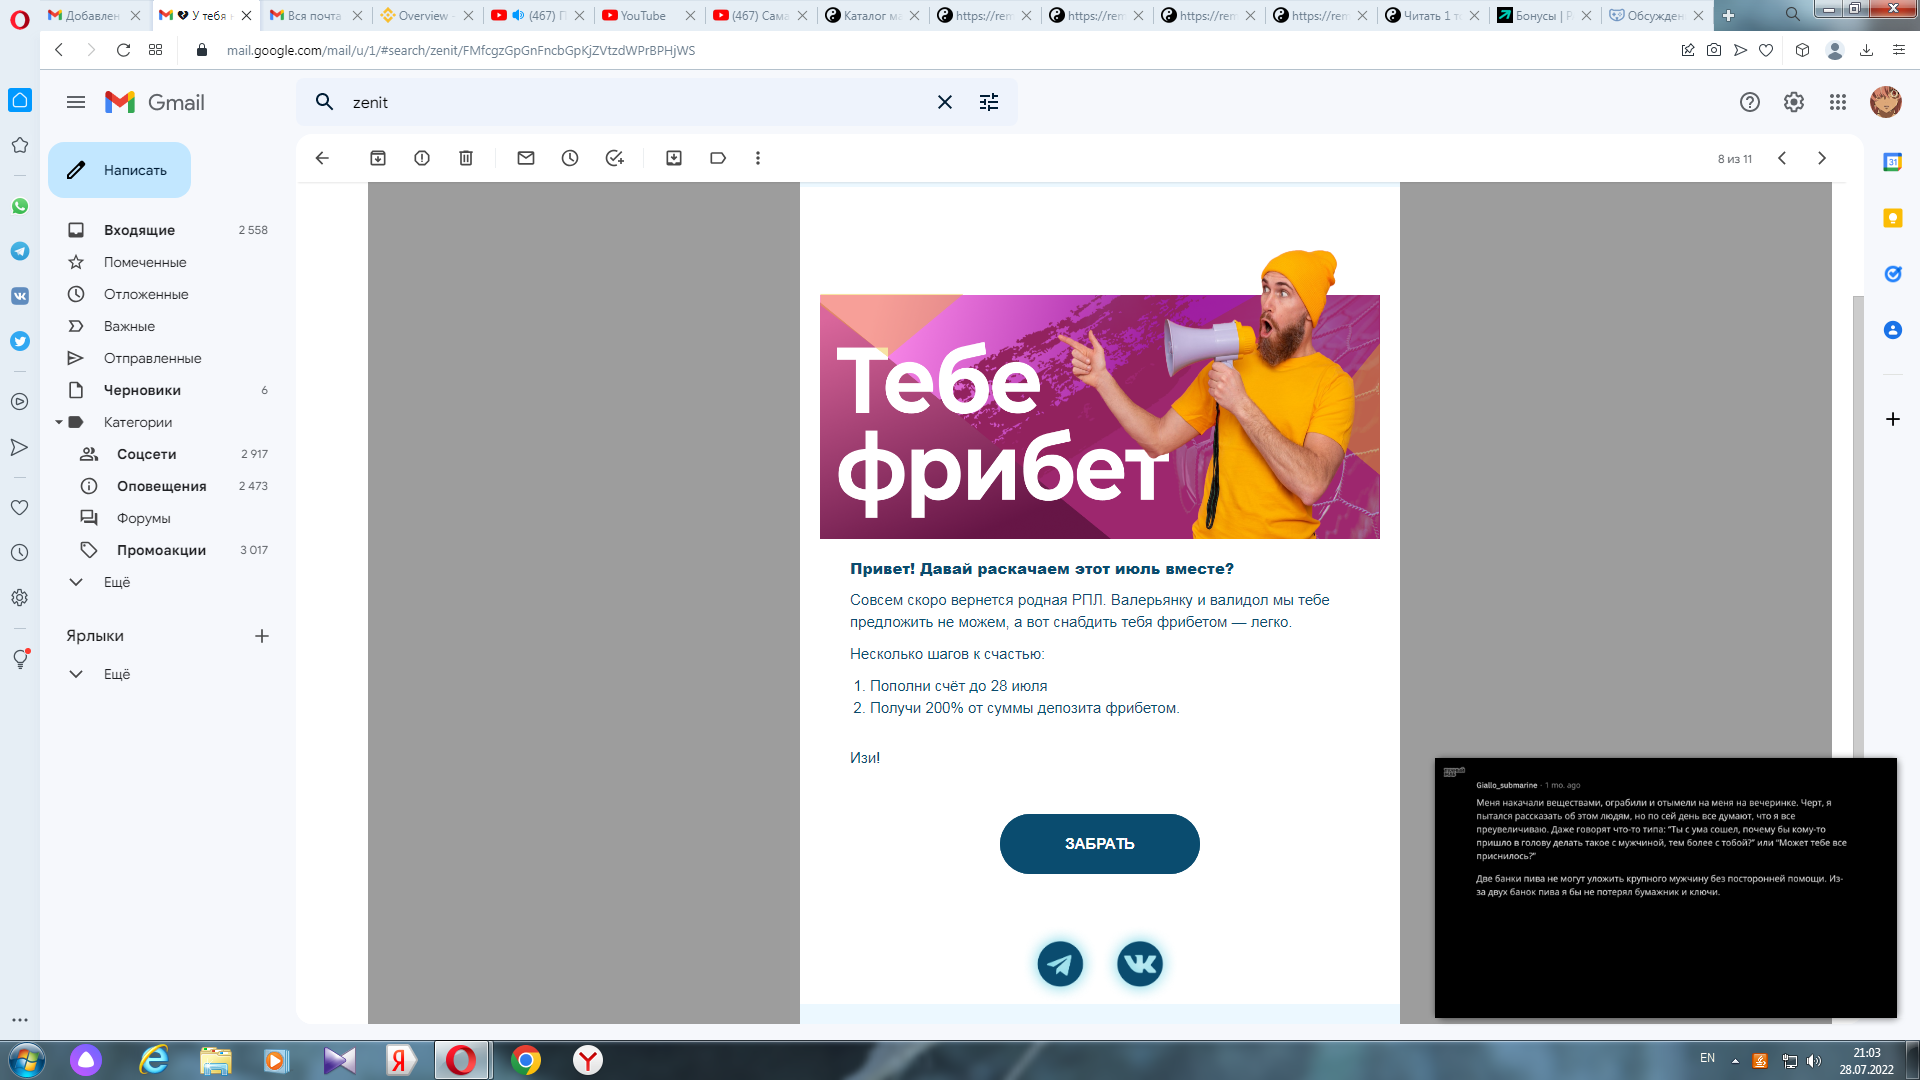This screenshot has width=1920, height=1080.
Task: Add email to tasks icon
Action: point(614,158)
